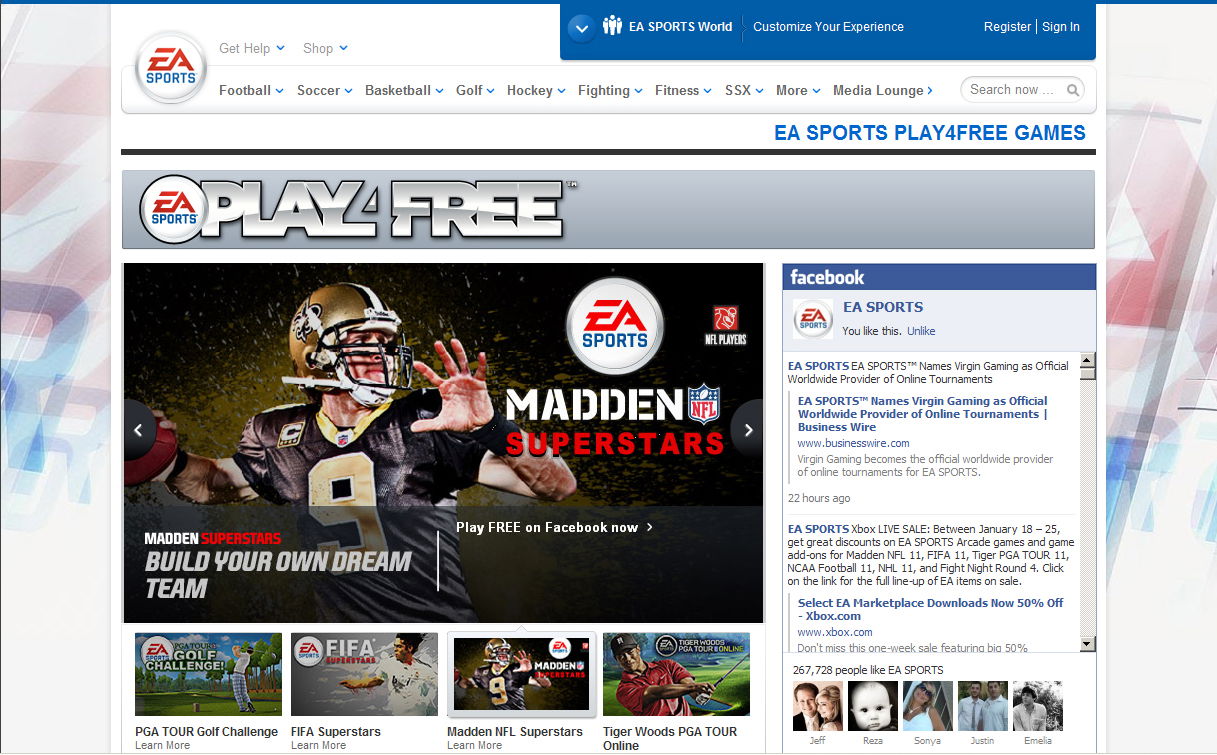1217x755 pixels.
Task: Expand the Hockey menu
Action: pyautogui.click(x=536, y=90)
